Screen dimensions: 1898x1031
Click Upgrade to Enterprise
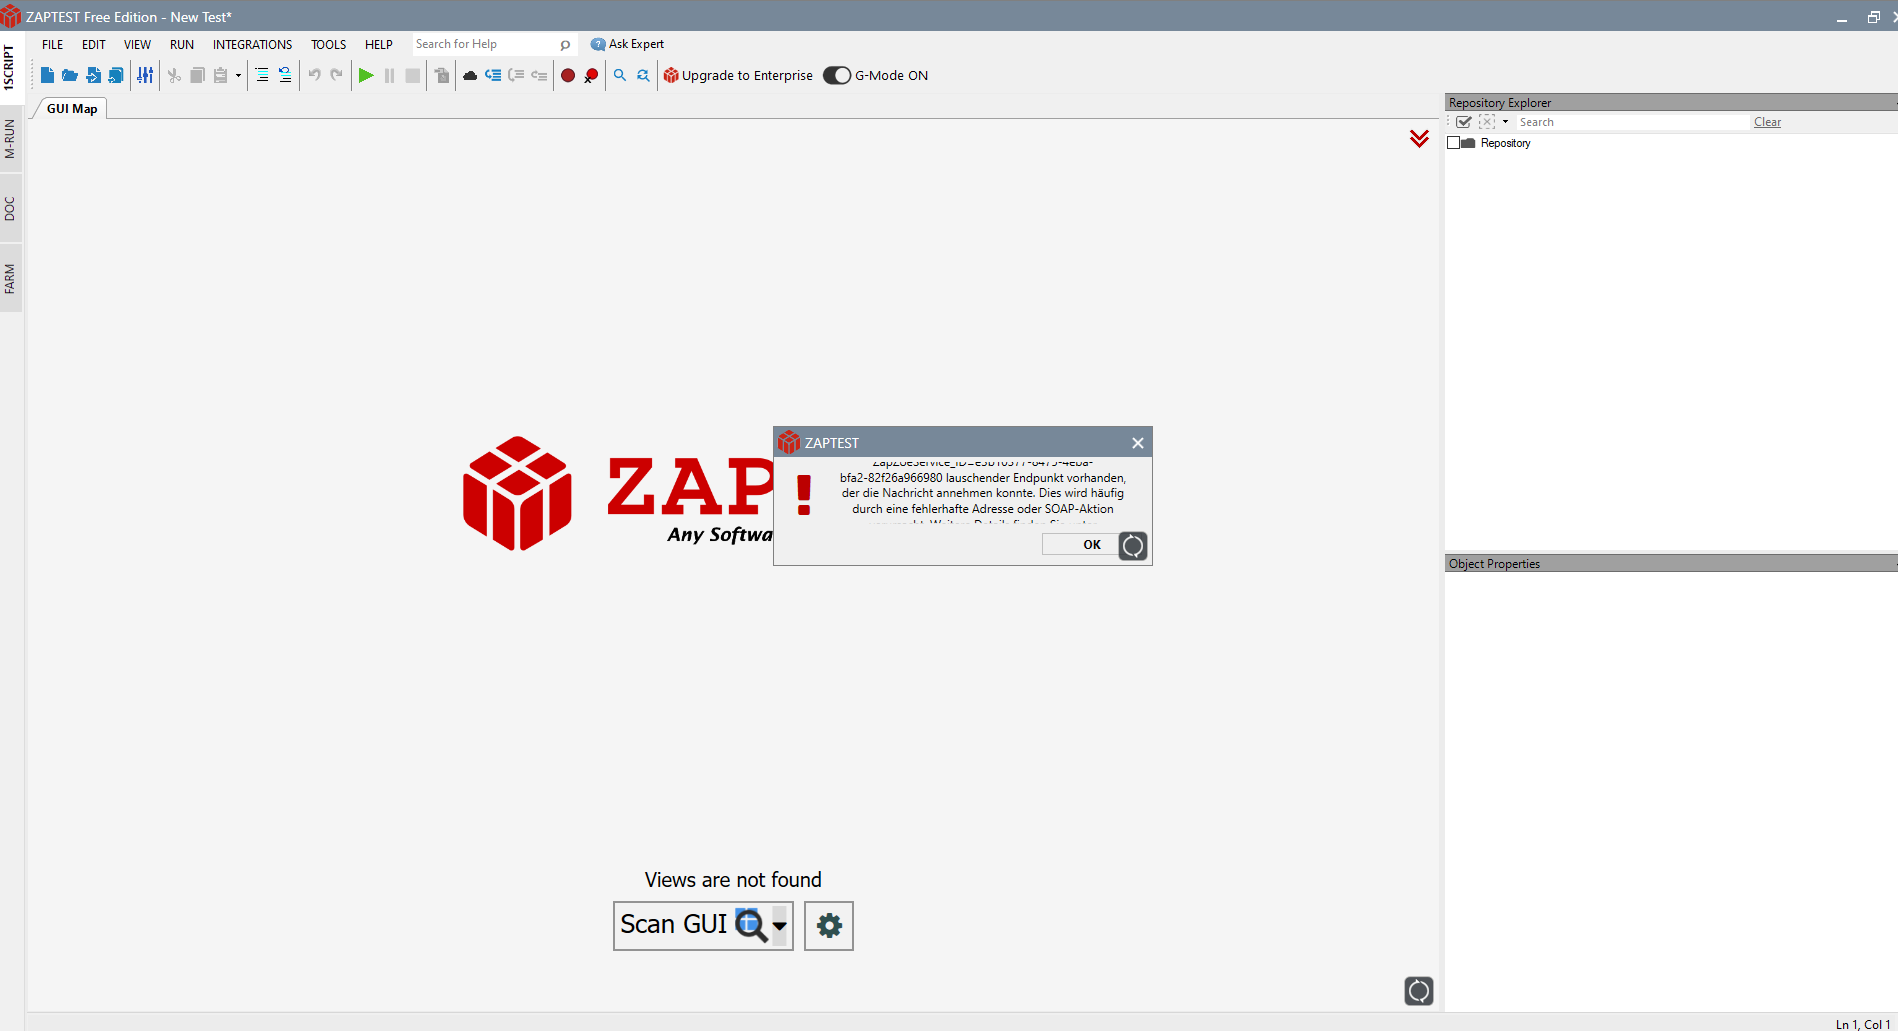pyautogui.click(x=738, y=76)
